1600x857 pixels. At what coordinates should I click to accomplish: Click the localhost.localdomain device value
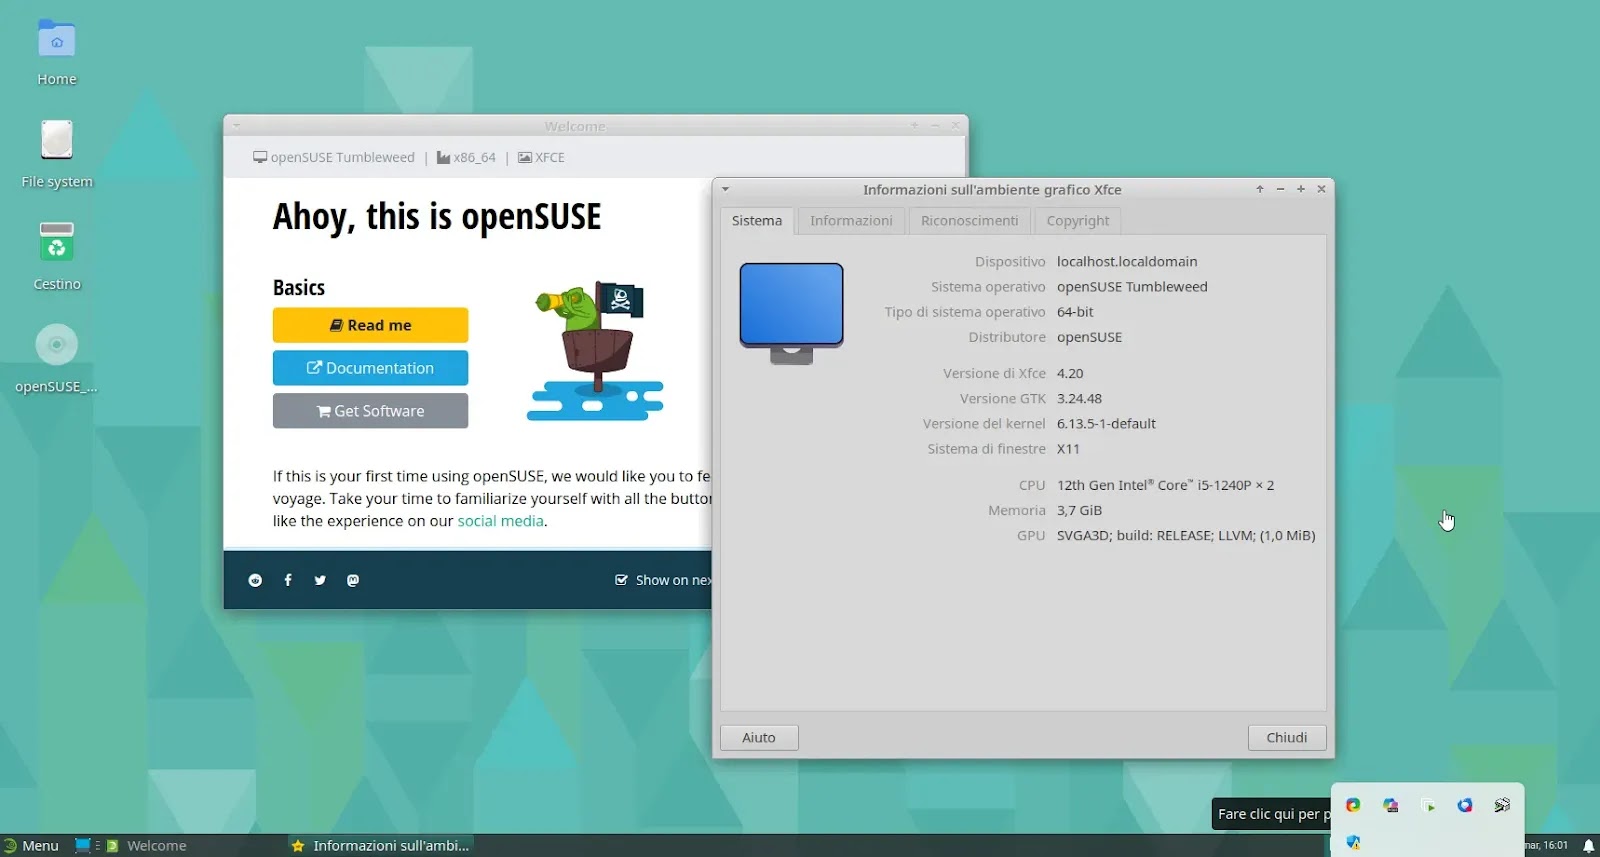pyautogui.click(x=1127, y=262)
